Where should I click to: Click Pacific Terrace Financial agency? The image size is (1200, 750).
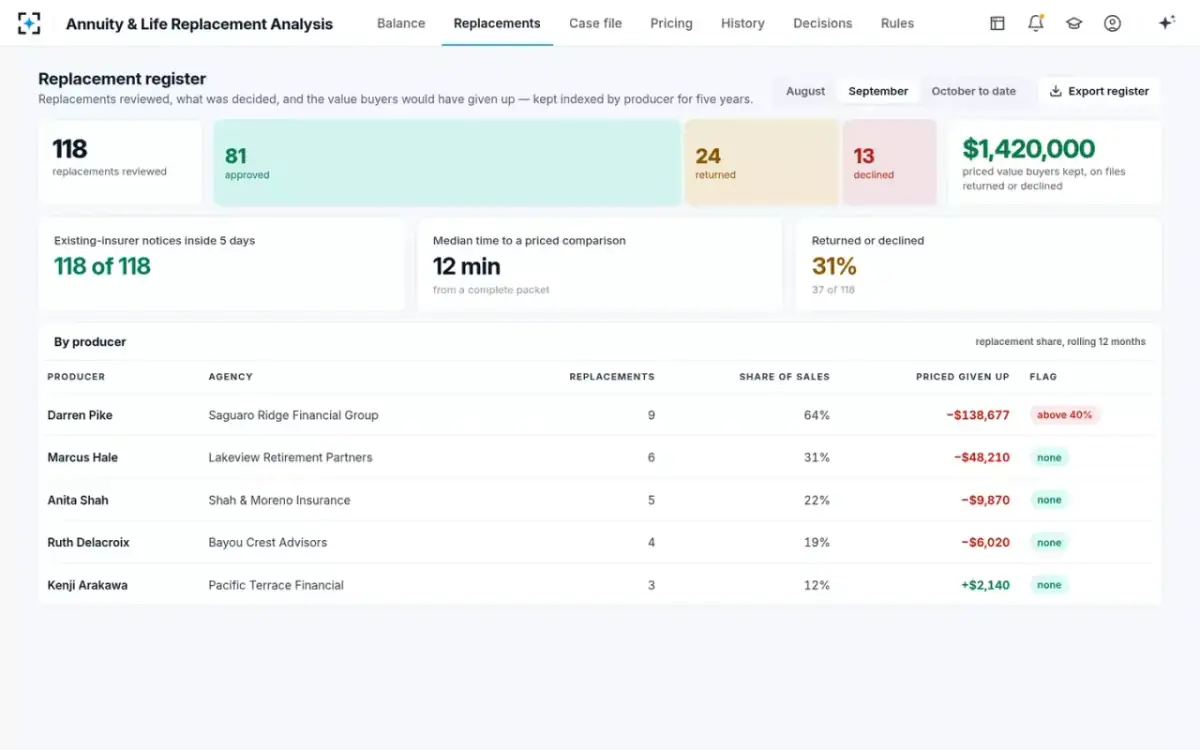point(276,585)
